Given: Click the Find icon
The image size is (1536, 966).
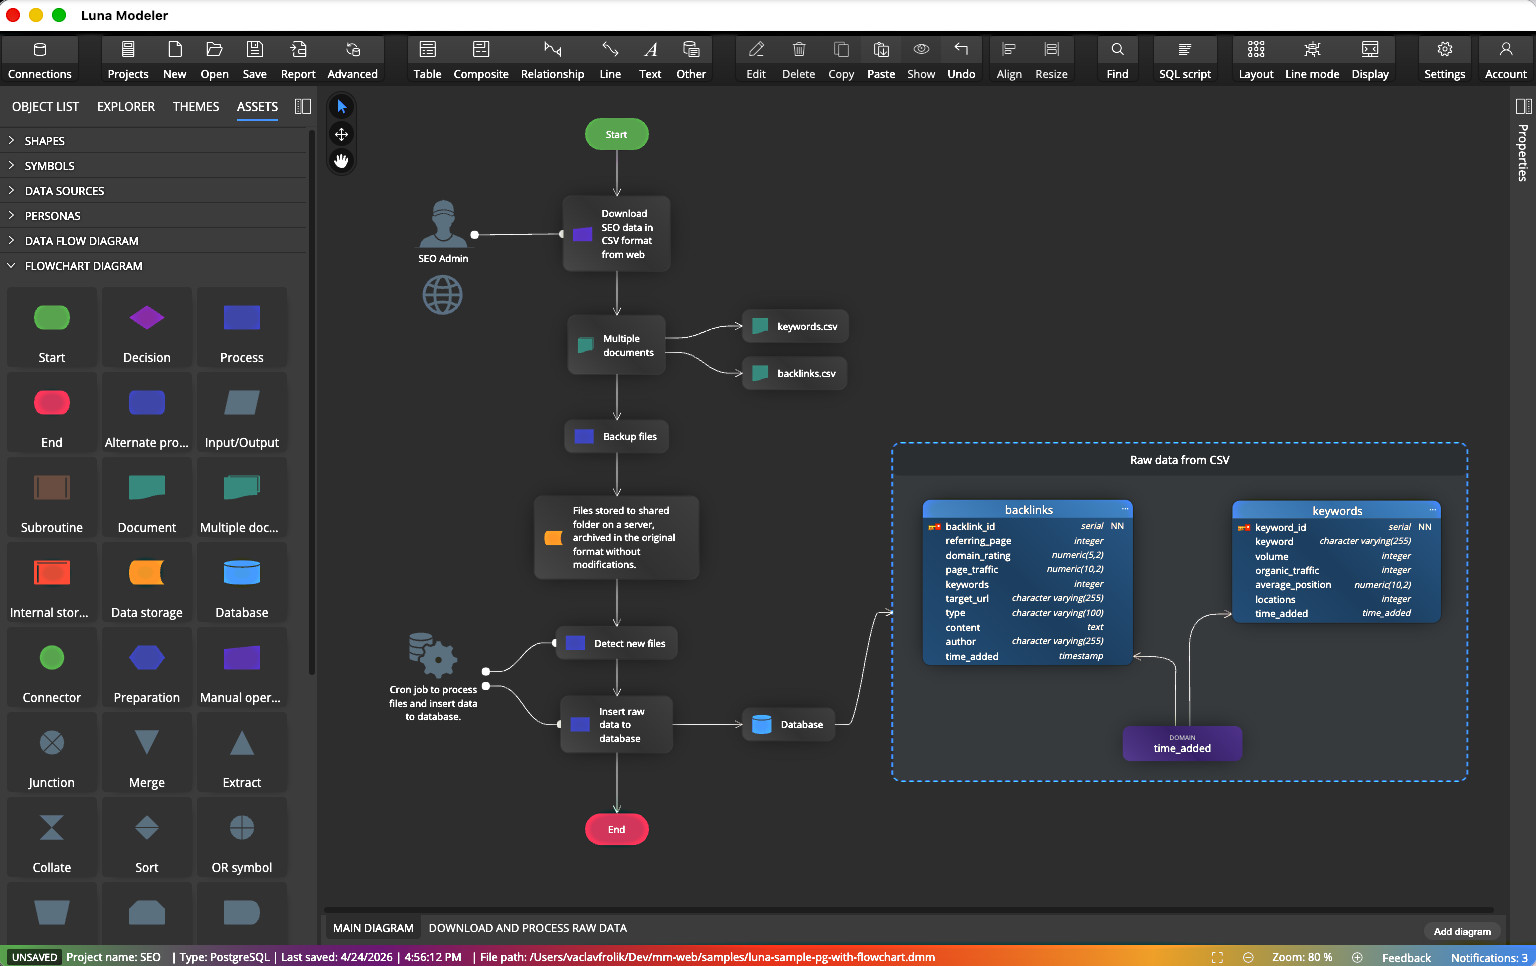Looking at the screenshot, I should pos(1117,58).
